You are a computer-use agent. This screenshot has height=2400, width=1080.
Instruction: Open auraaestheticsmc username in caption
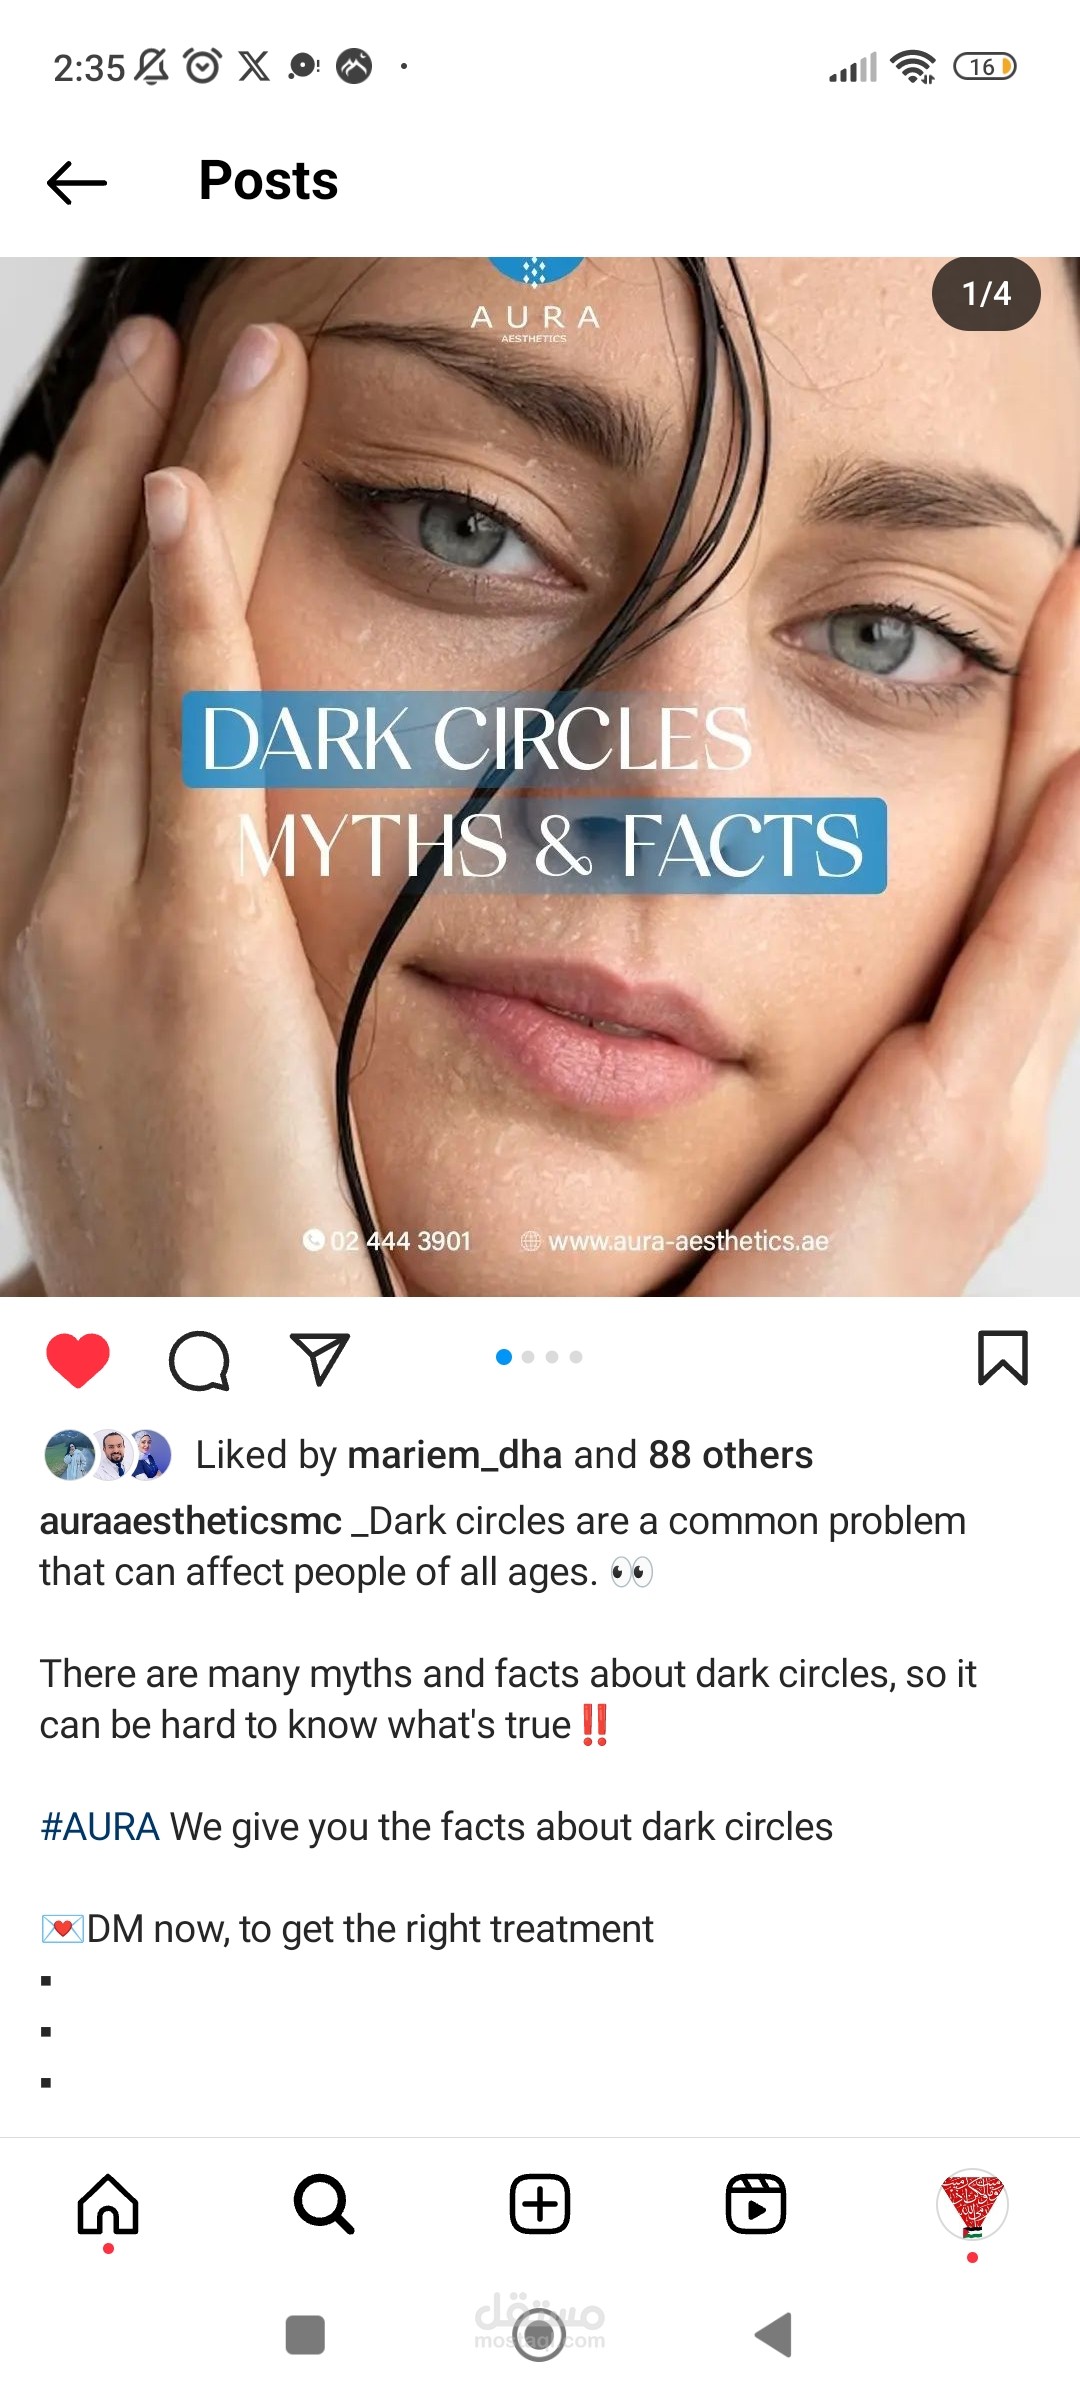(190, 1521)
